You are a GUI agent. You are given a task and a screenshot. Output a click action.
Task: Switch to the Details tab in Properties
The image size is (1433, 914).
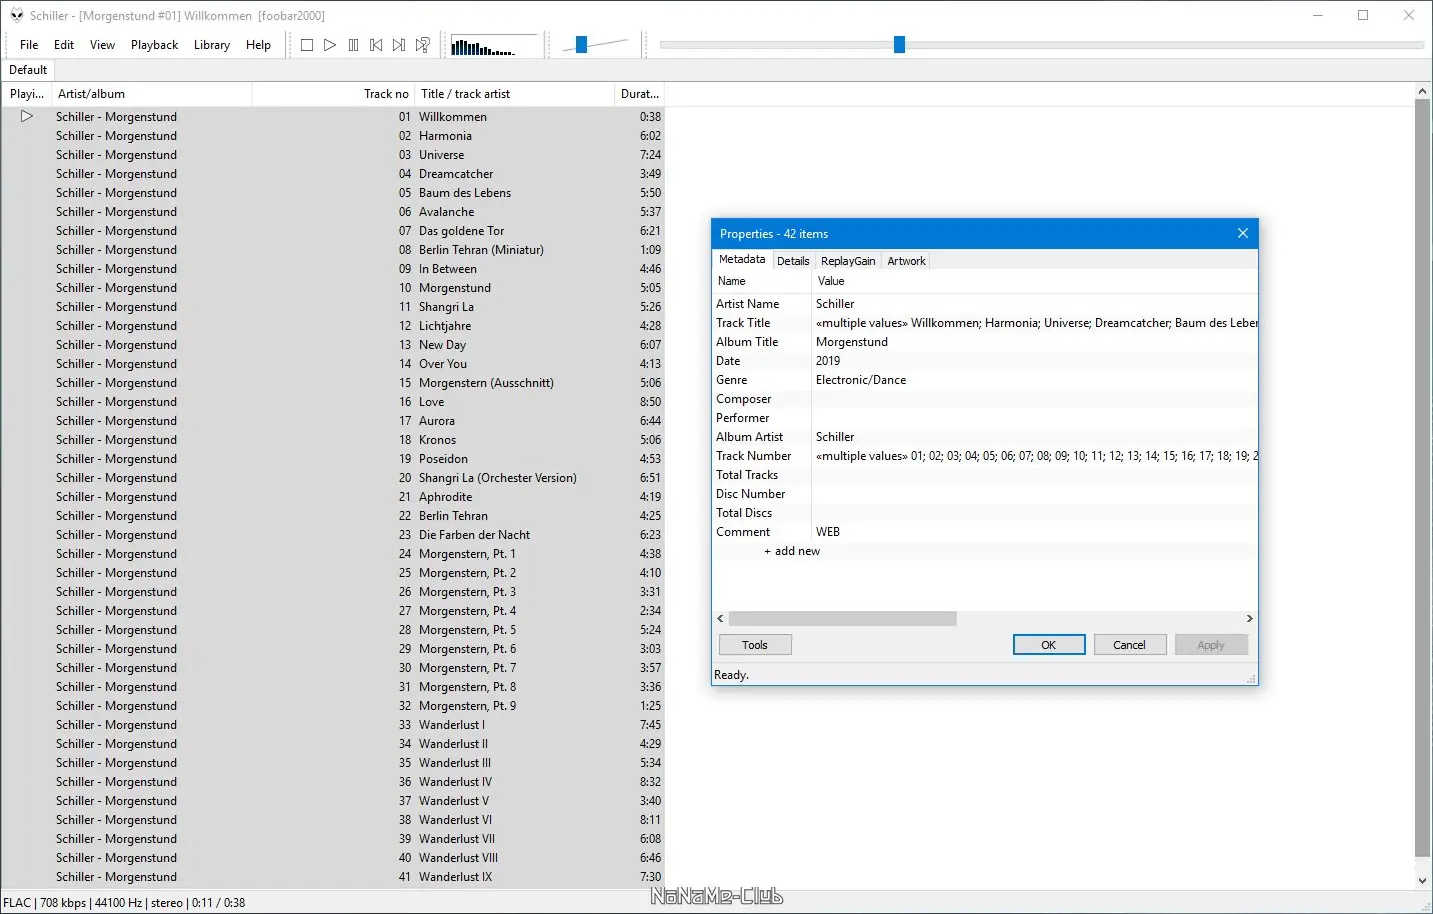tap(793, 261)
